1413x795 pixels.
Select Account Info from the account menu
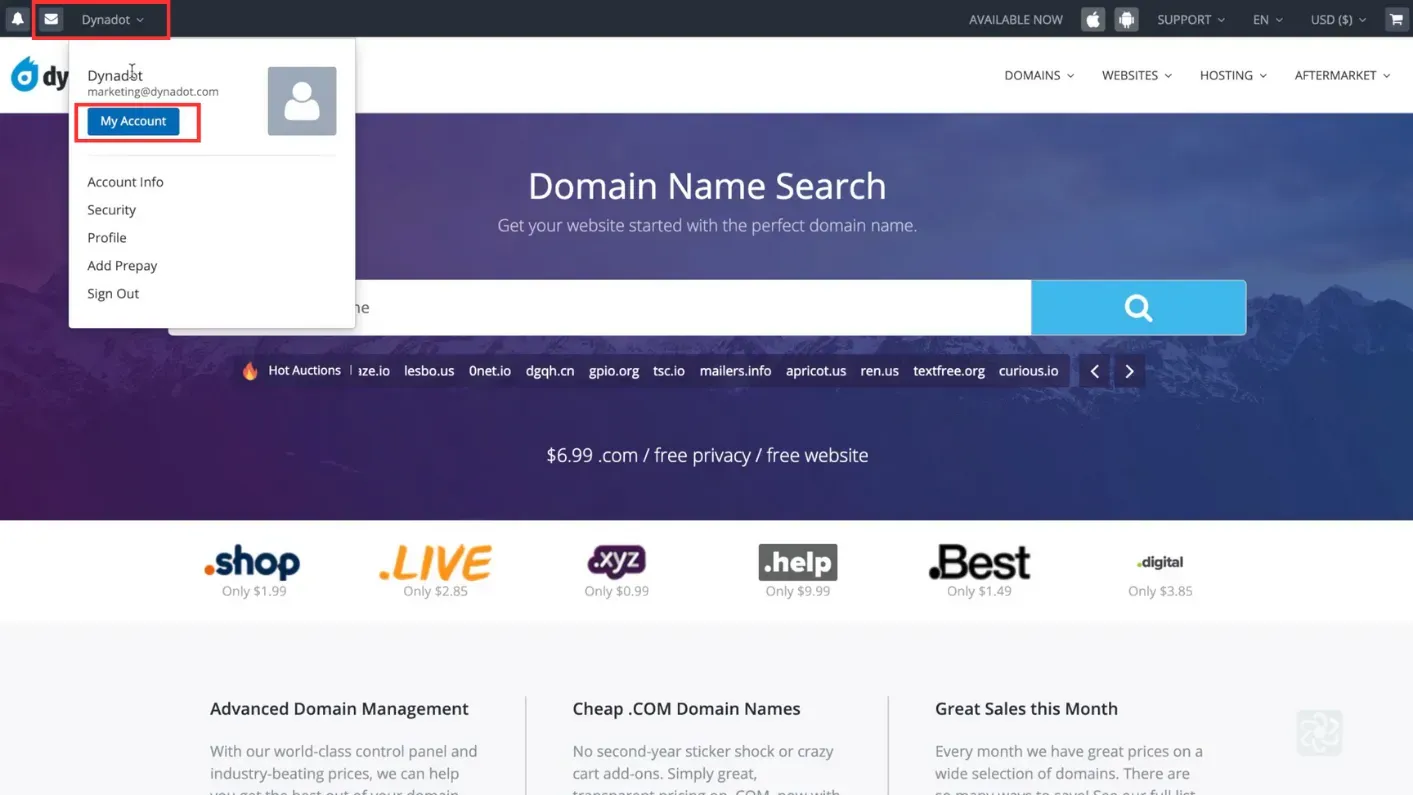[x=125, y=182]
